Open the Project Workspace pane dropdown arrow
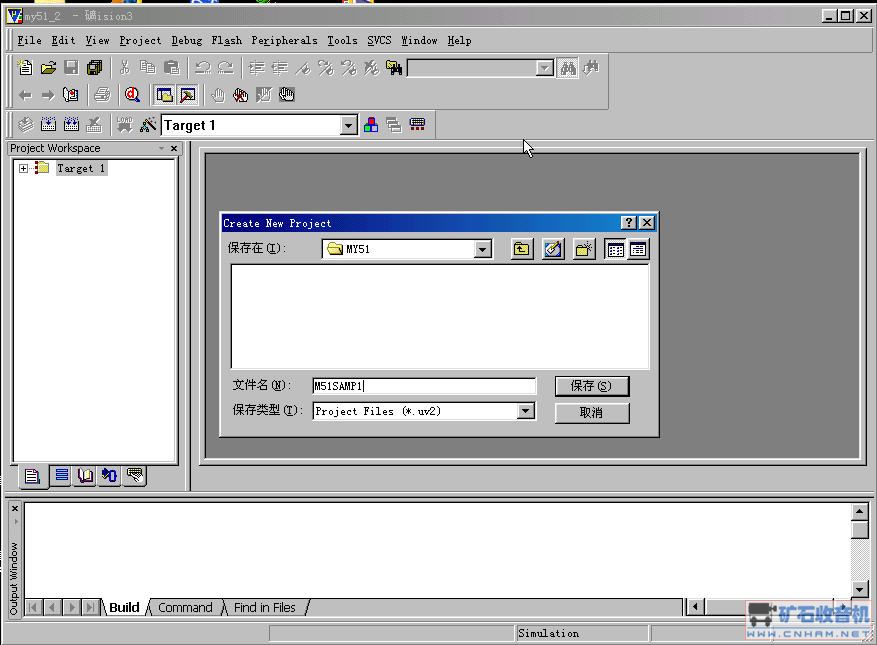Screen dimensions: 877x645 [x=161, y=148]
